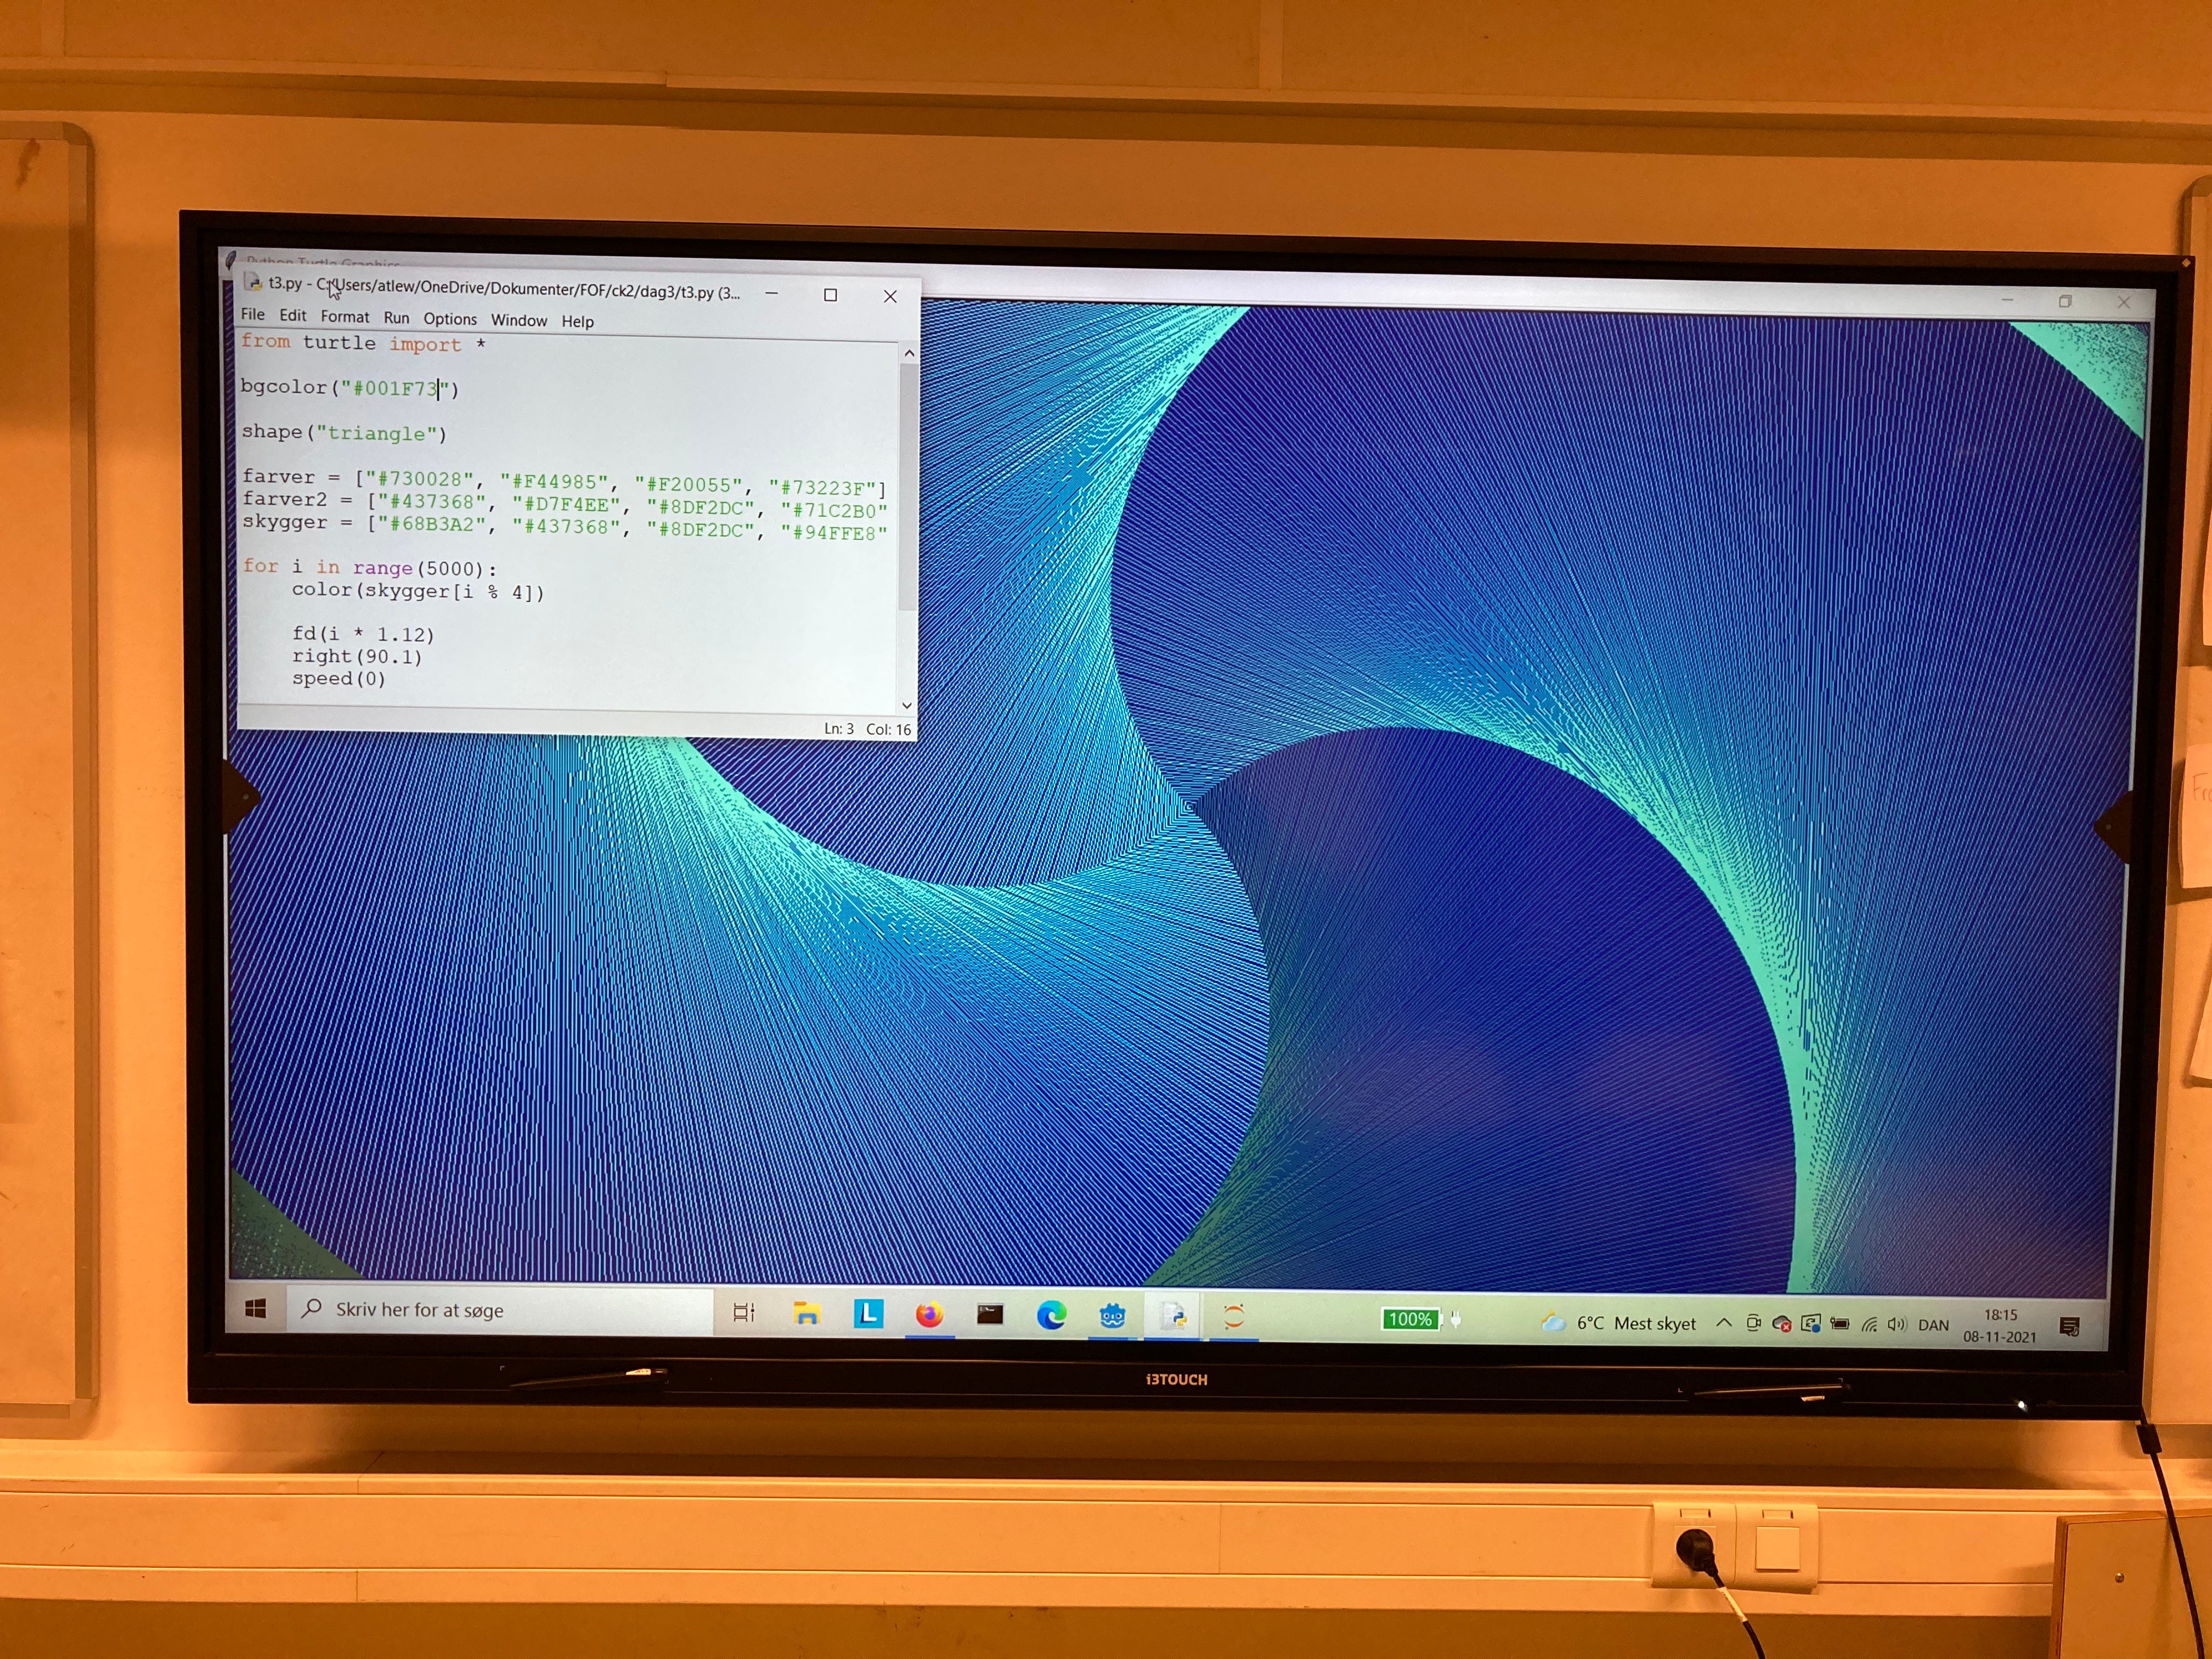Open the Options menu in IDLE editor
Image resolution: width=2212 pixels, height=1659 pixels.
point(450,318)
